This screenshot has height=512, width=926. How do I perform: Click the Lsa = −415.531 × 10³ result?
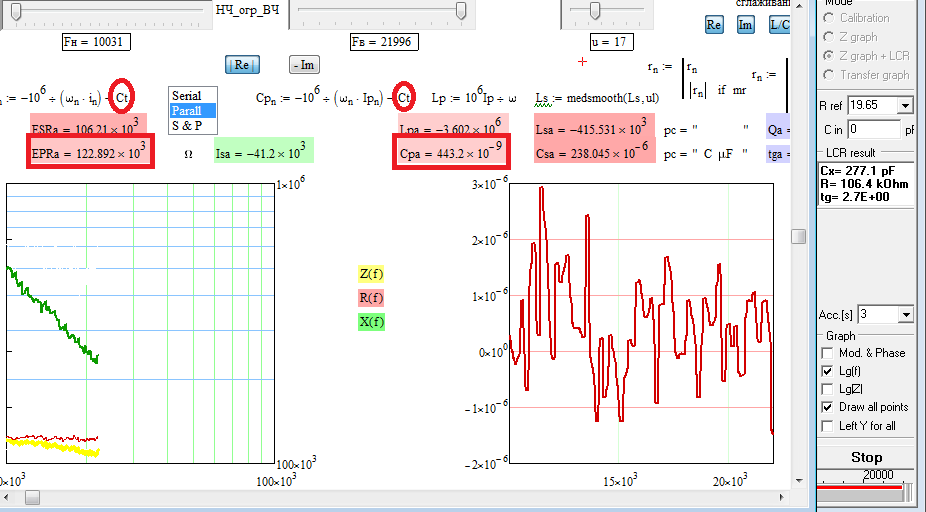[595, 127]
